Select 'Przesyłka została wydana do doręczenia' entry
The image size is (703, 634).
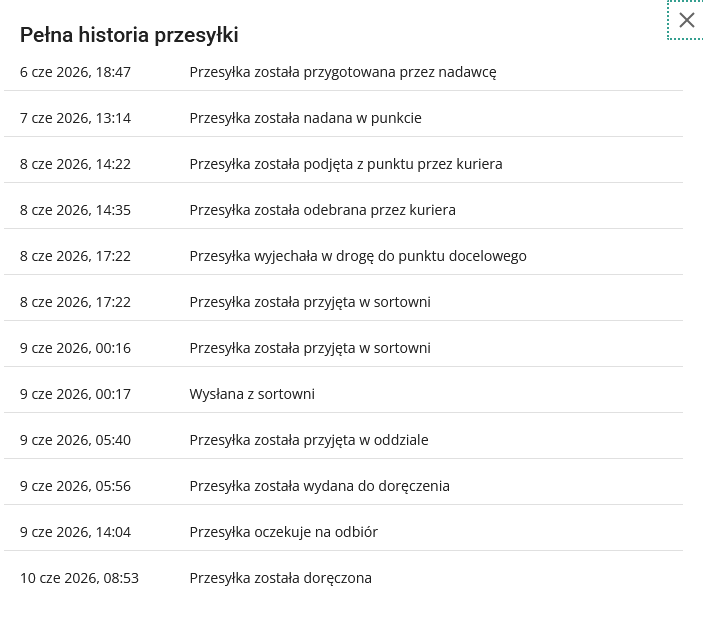(319, 486)
